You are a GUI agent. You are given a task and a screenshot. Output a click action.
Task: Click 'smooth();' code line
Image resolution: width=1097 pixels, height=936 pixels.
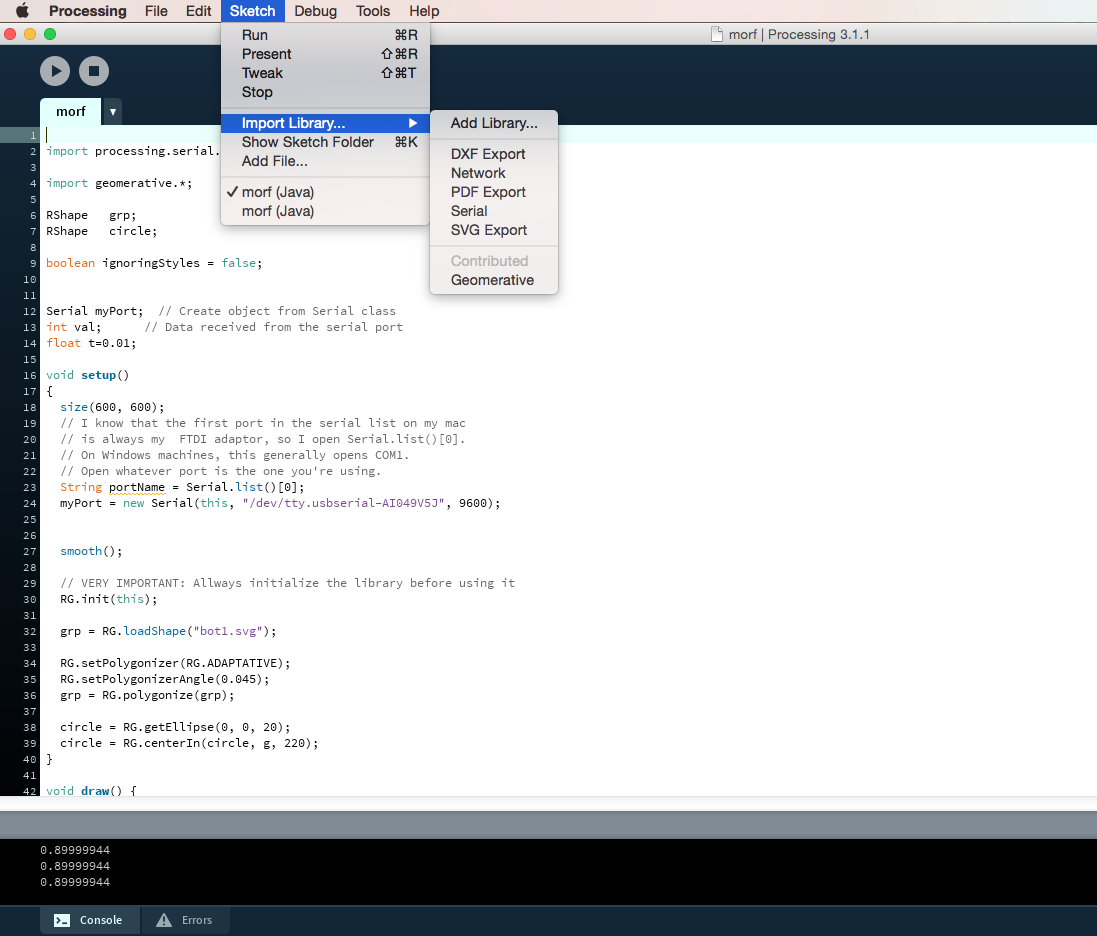click(x=91, y=551)
